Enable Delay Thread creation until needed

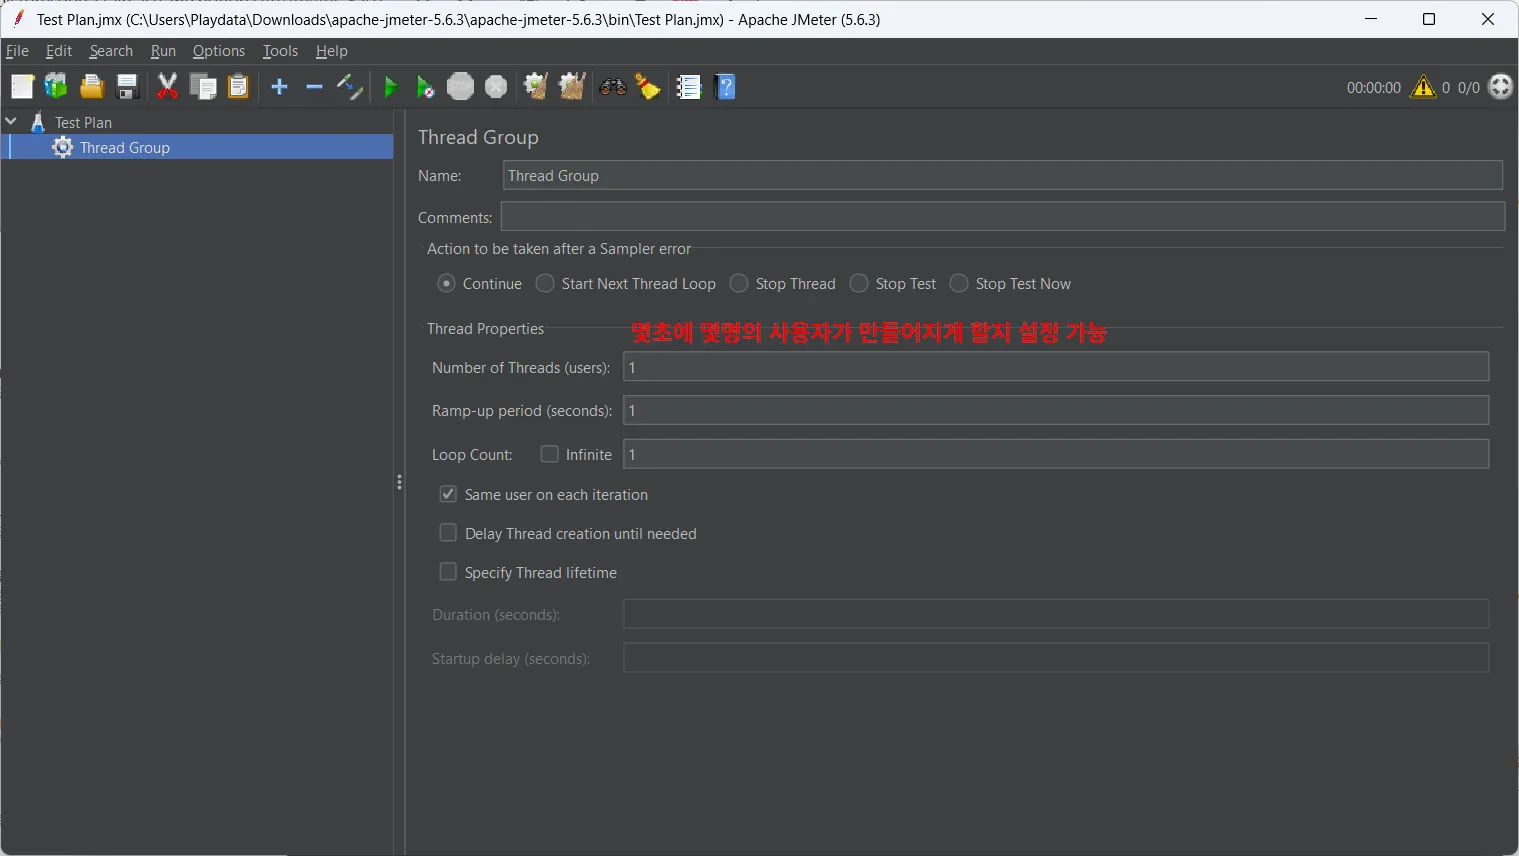448,533
